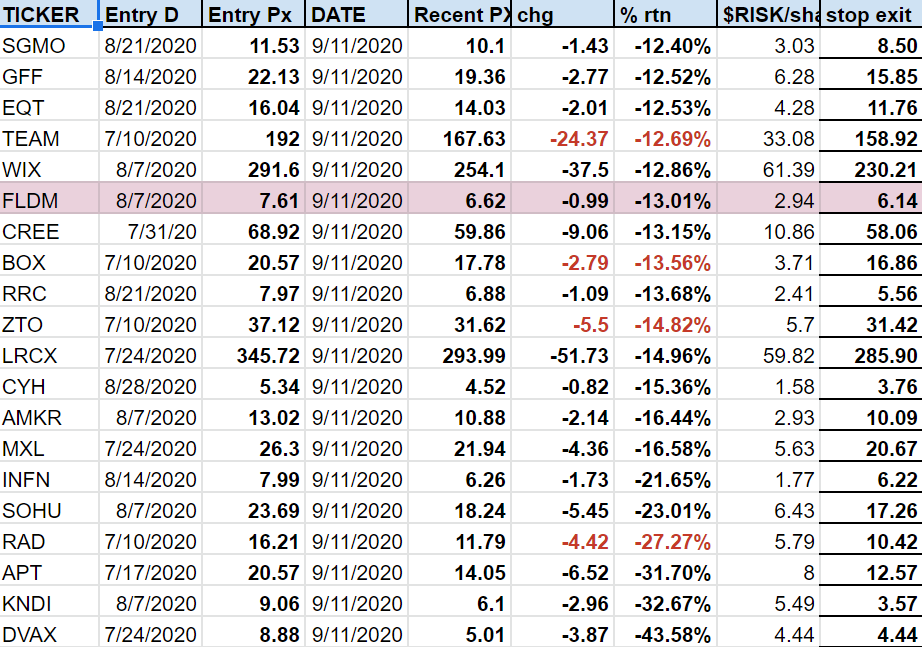Click LRCX entry price 345.72
Viewport: 922px width, 647px height.
click(x=268, y=356)
